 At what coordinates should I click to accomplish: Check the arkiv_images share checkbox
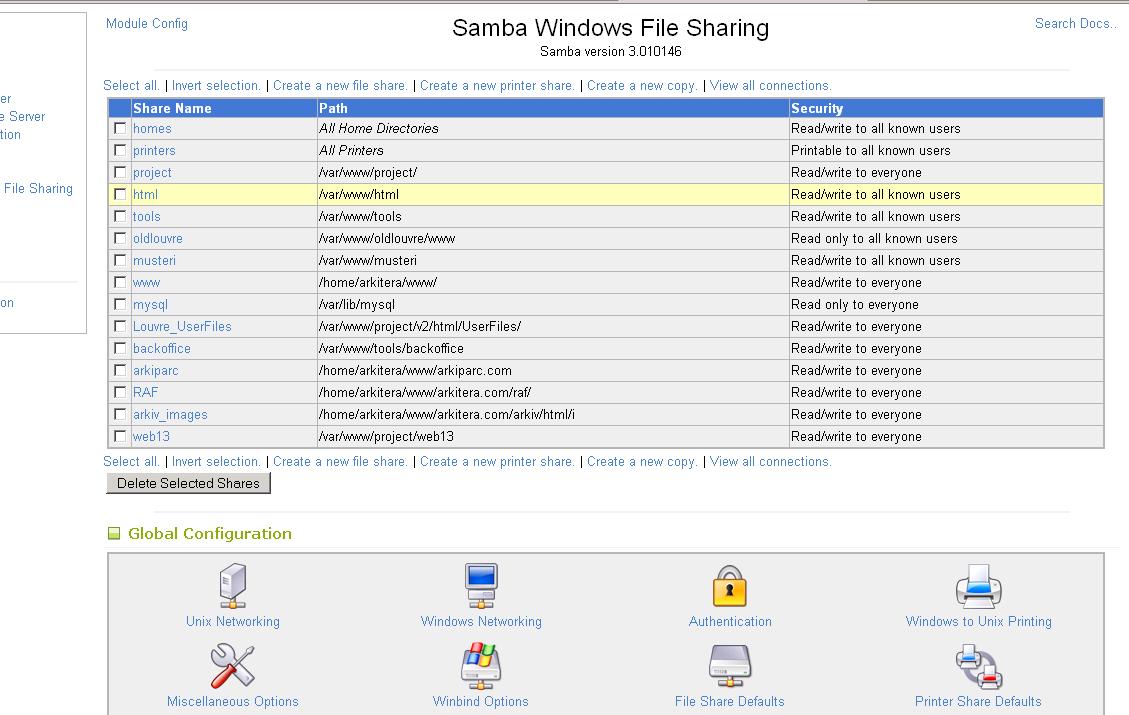tap(120, 414)
